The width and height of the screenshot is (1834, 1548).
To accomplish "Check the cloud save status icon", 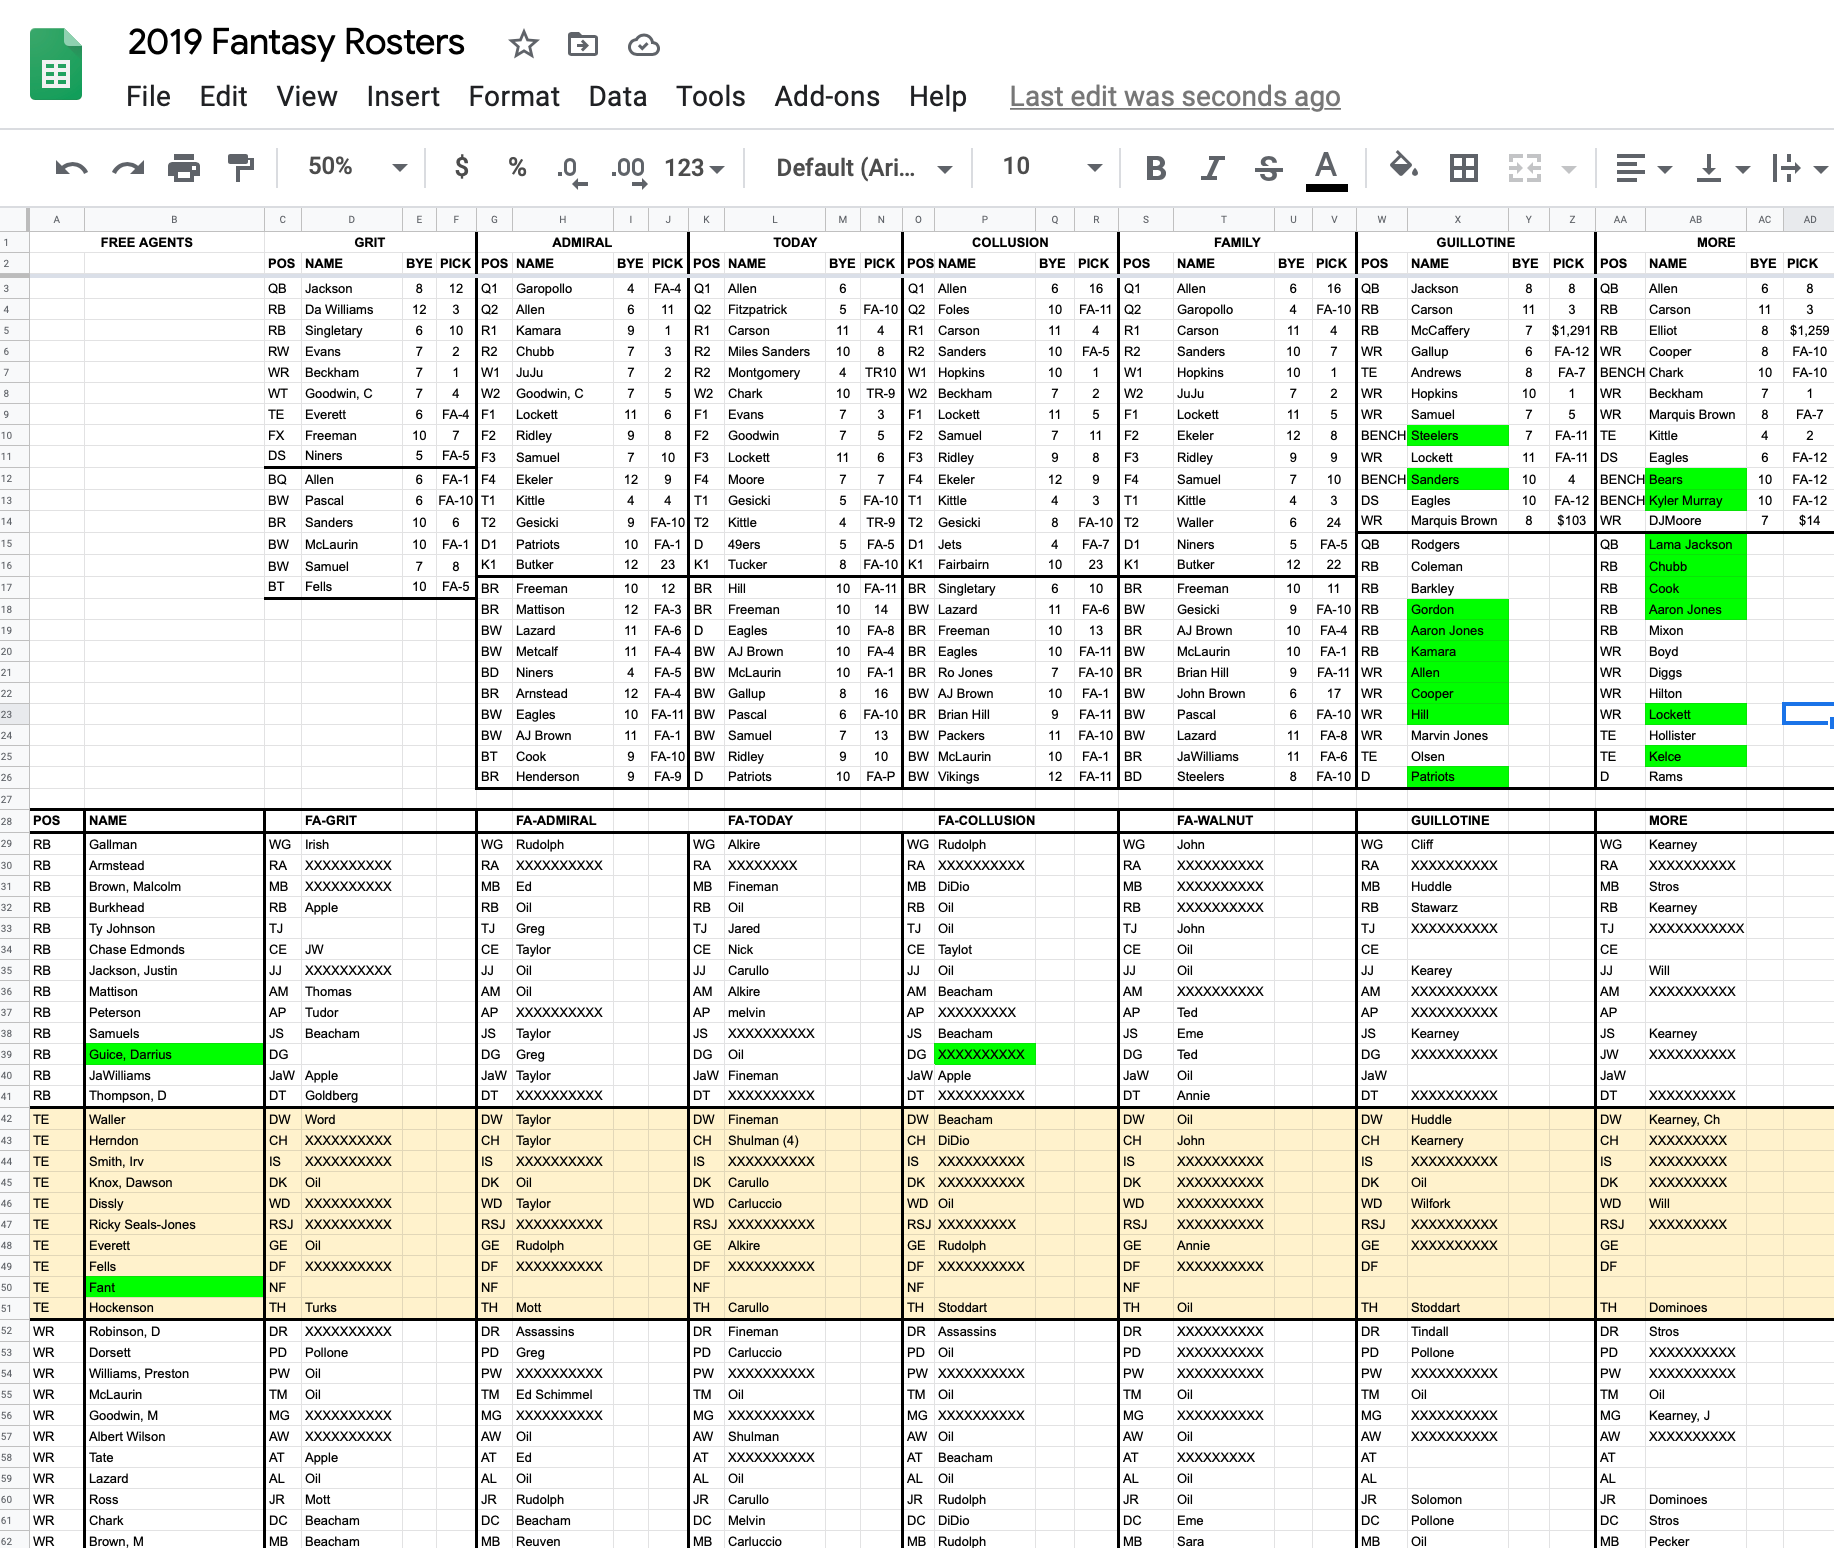I will (643, 45).
